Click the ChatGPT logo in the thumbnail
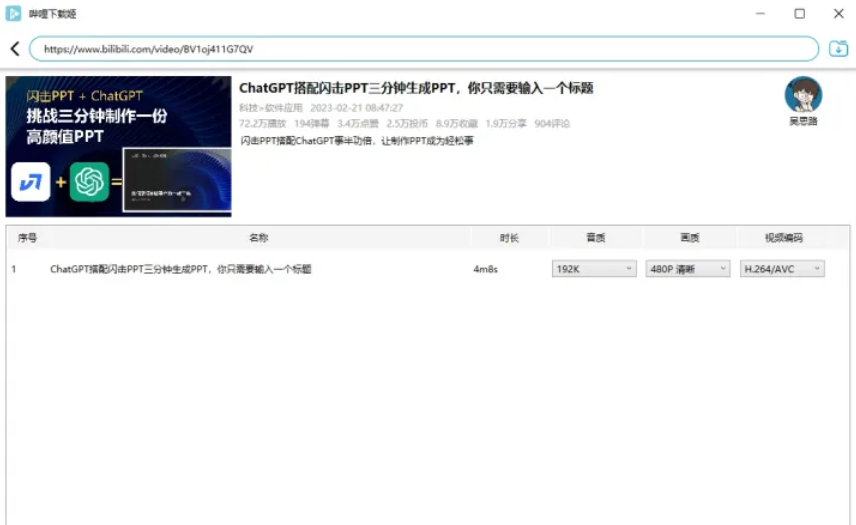 pyautogui.click(x=89, y=182)
